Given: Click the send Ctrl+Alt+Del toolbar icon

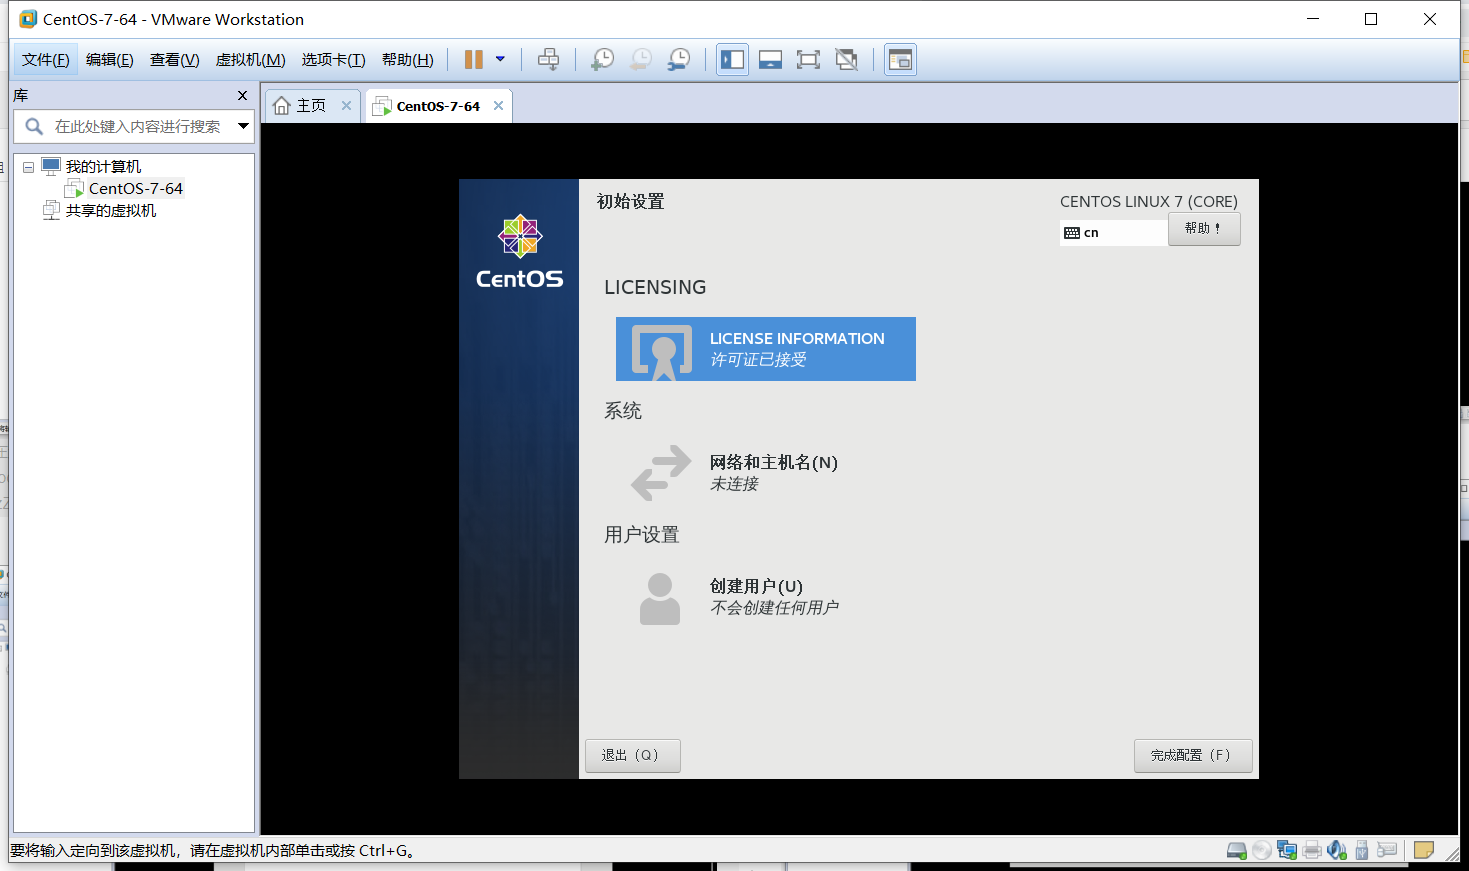Looking at the screenshot, I should (548, 60).
